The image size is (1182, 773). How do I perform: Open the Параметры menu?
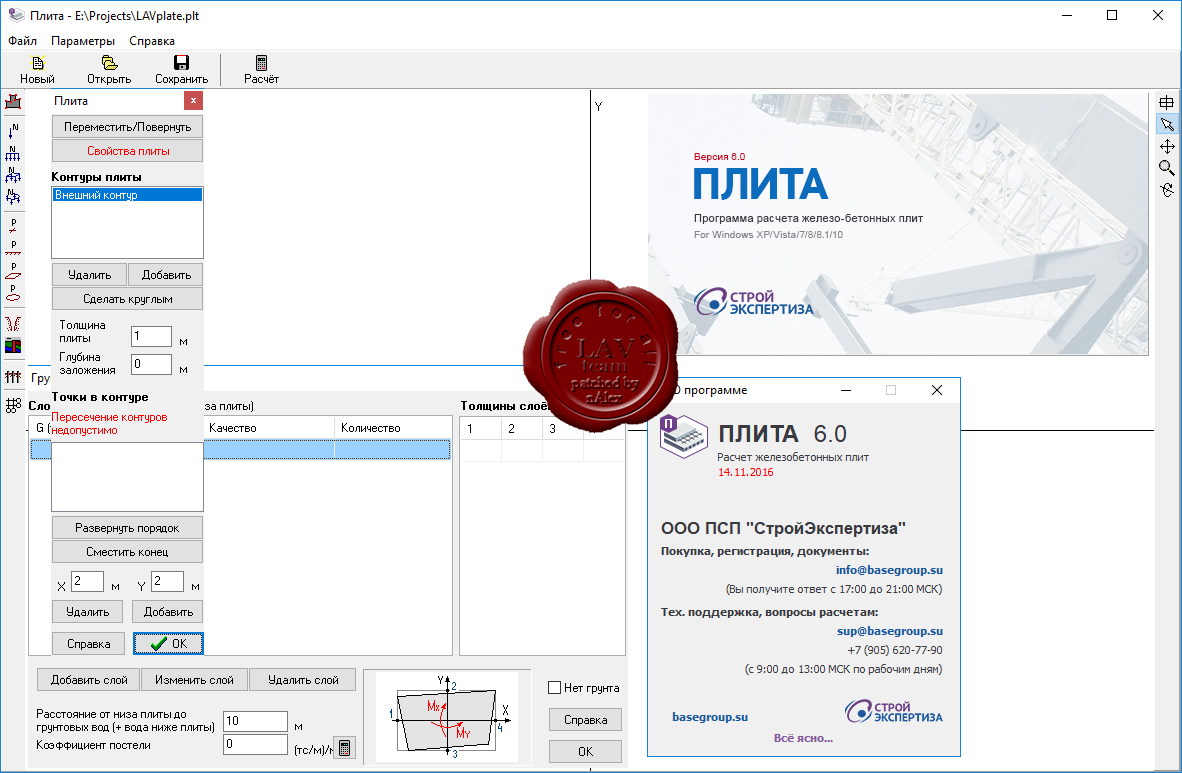pos(83,41)
